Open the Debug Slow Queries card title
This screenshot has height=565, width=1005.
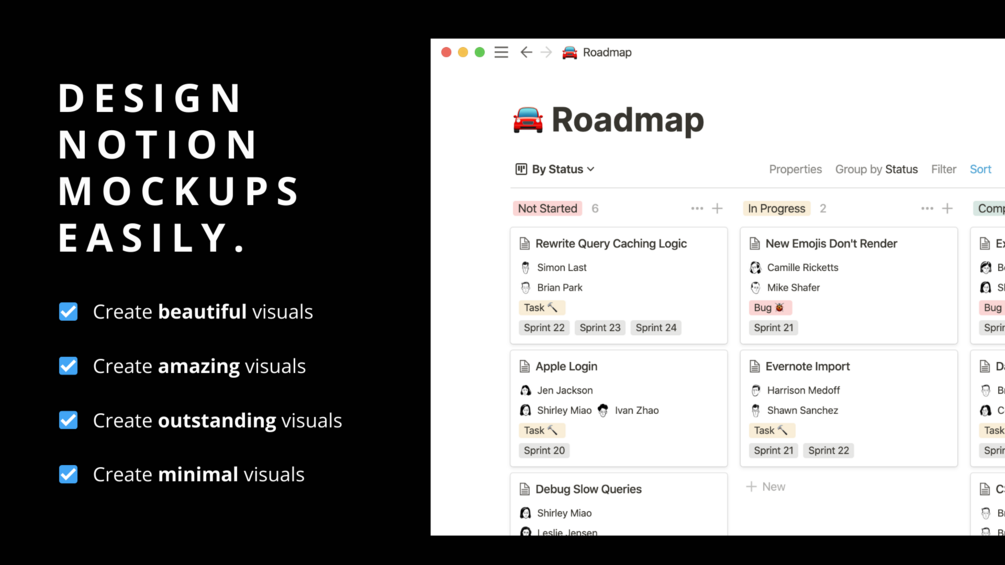(588, 489)
